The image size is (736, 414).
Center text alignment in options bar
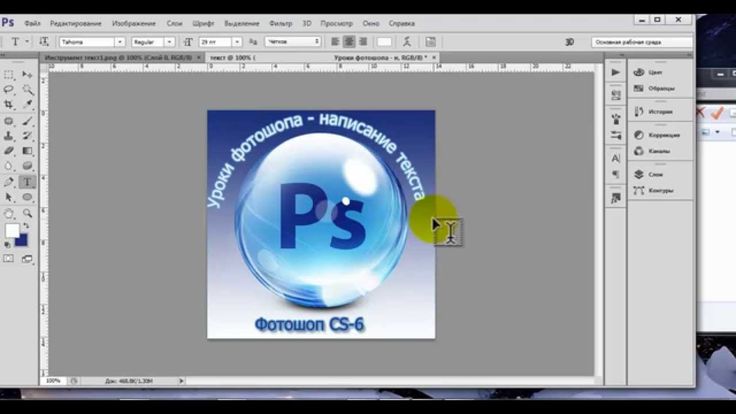pyautogui.click(x=349, y=42)
